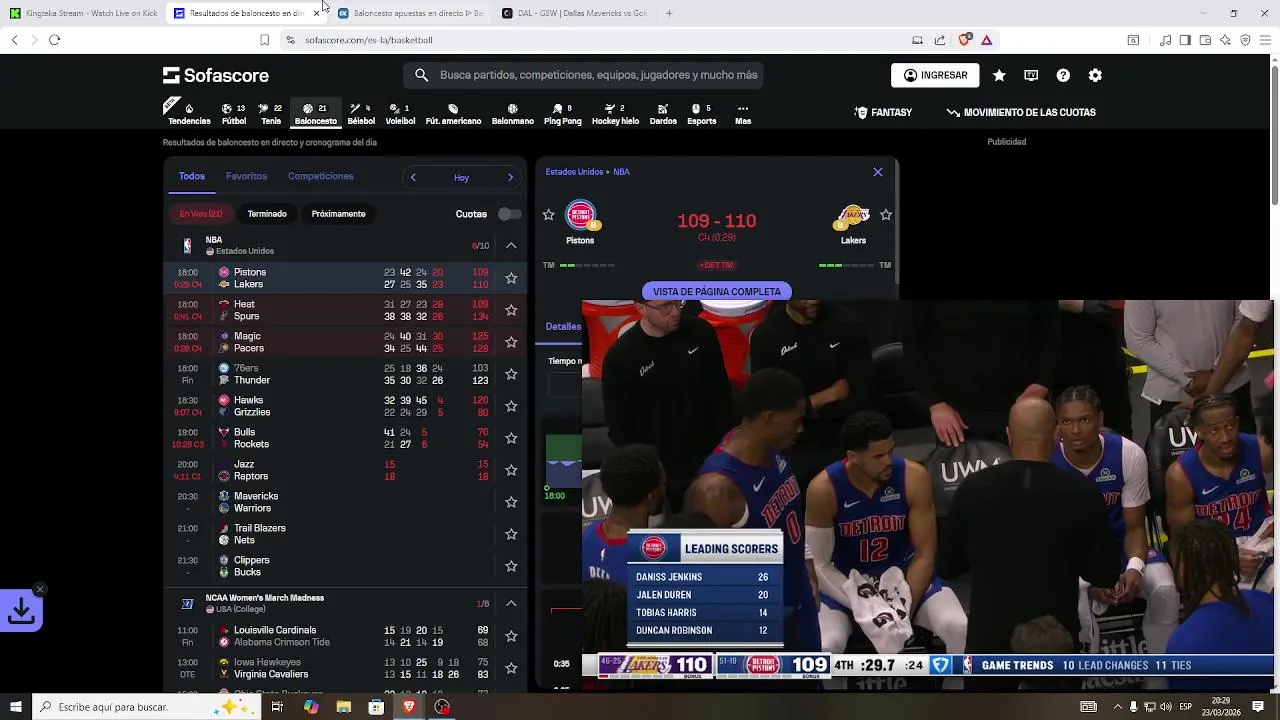Open the help question mark icon
Screen dimensions: 1280x720
pyautogui.click(x=1063, y=75)
